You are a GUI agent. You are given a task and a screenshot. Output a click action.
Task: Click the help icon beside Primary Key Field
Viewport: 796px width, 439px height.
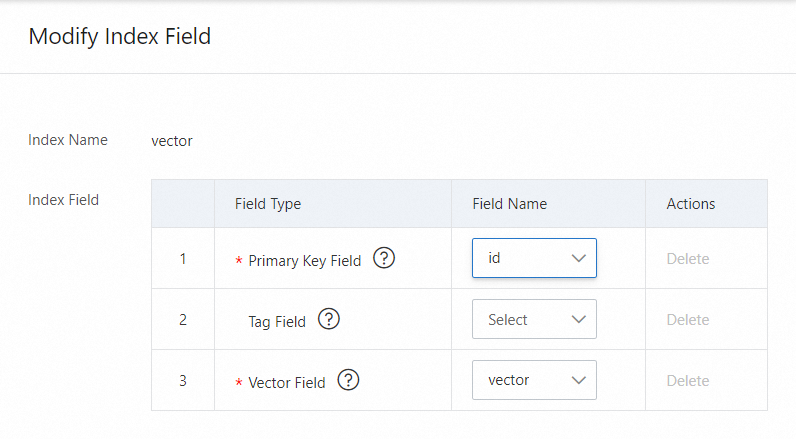click(x=384, y=258)
